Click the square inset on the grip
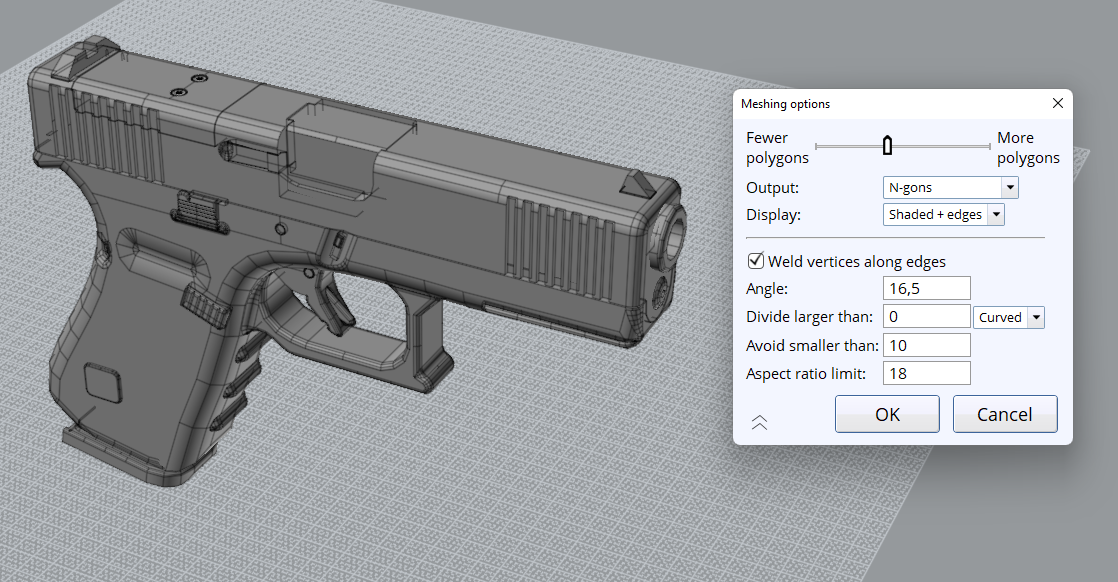The image size is (1118, 582). 102,381
